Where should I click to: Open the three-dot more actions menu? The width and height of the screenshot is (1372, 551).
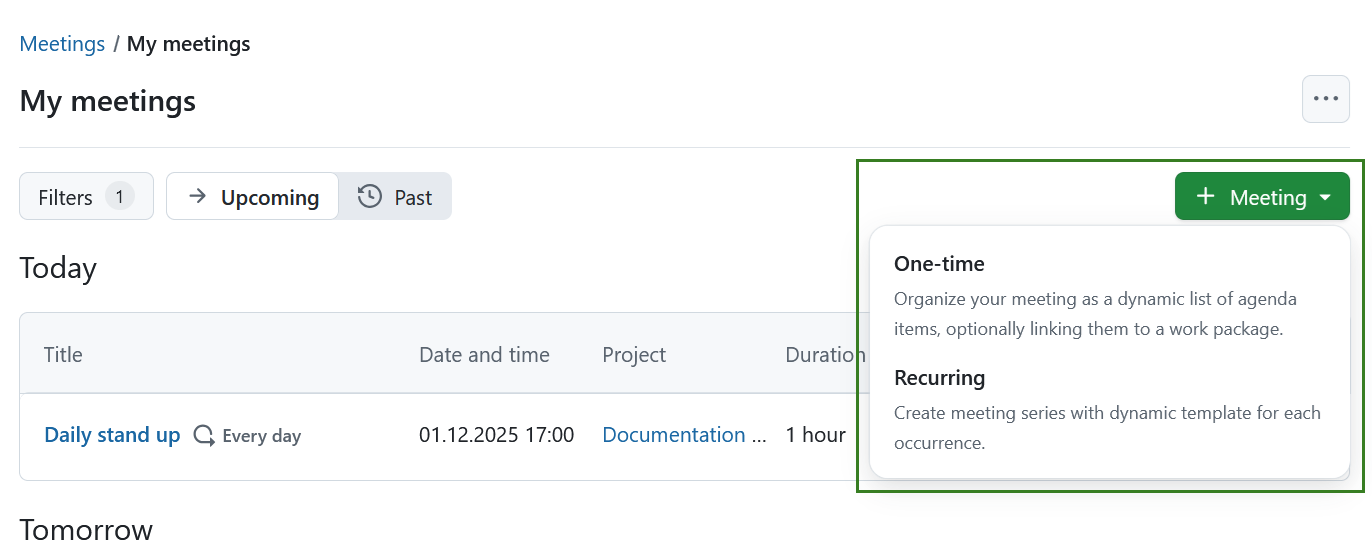click(x=1325, y=99)
